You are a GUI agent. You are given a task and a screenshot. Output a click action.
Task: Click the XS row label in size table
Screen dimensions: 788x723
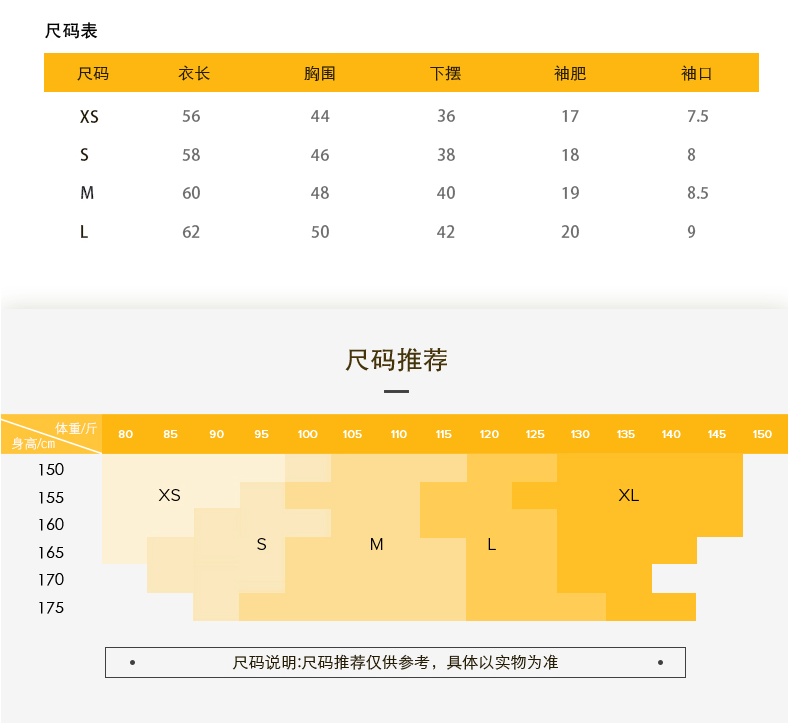point(89,117)
